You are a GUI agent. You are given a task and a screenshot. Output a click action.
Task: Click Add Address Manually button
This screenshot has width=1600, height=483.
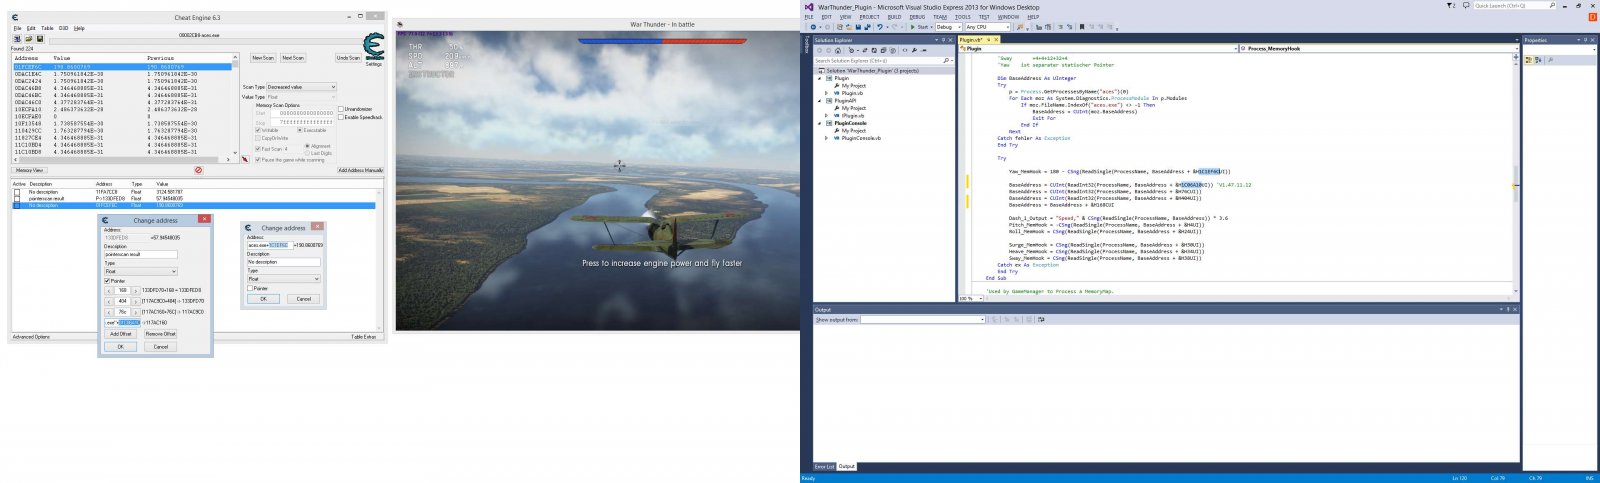(360, 170)
